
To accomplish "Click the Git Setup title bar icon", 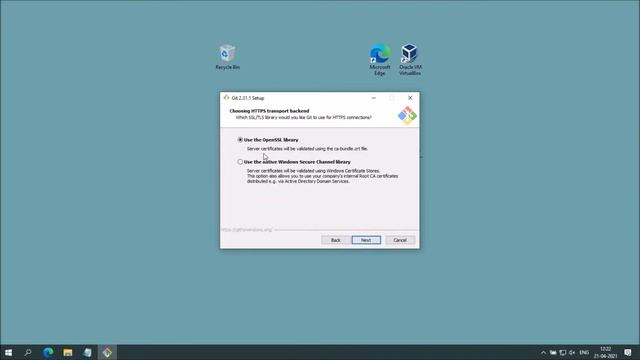I will coord(227,98).
